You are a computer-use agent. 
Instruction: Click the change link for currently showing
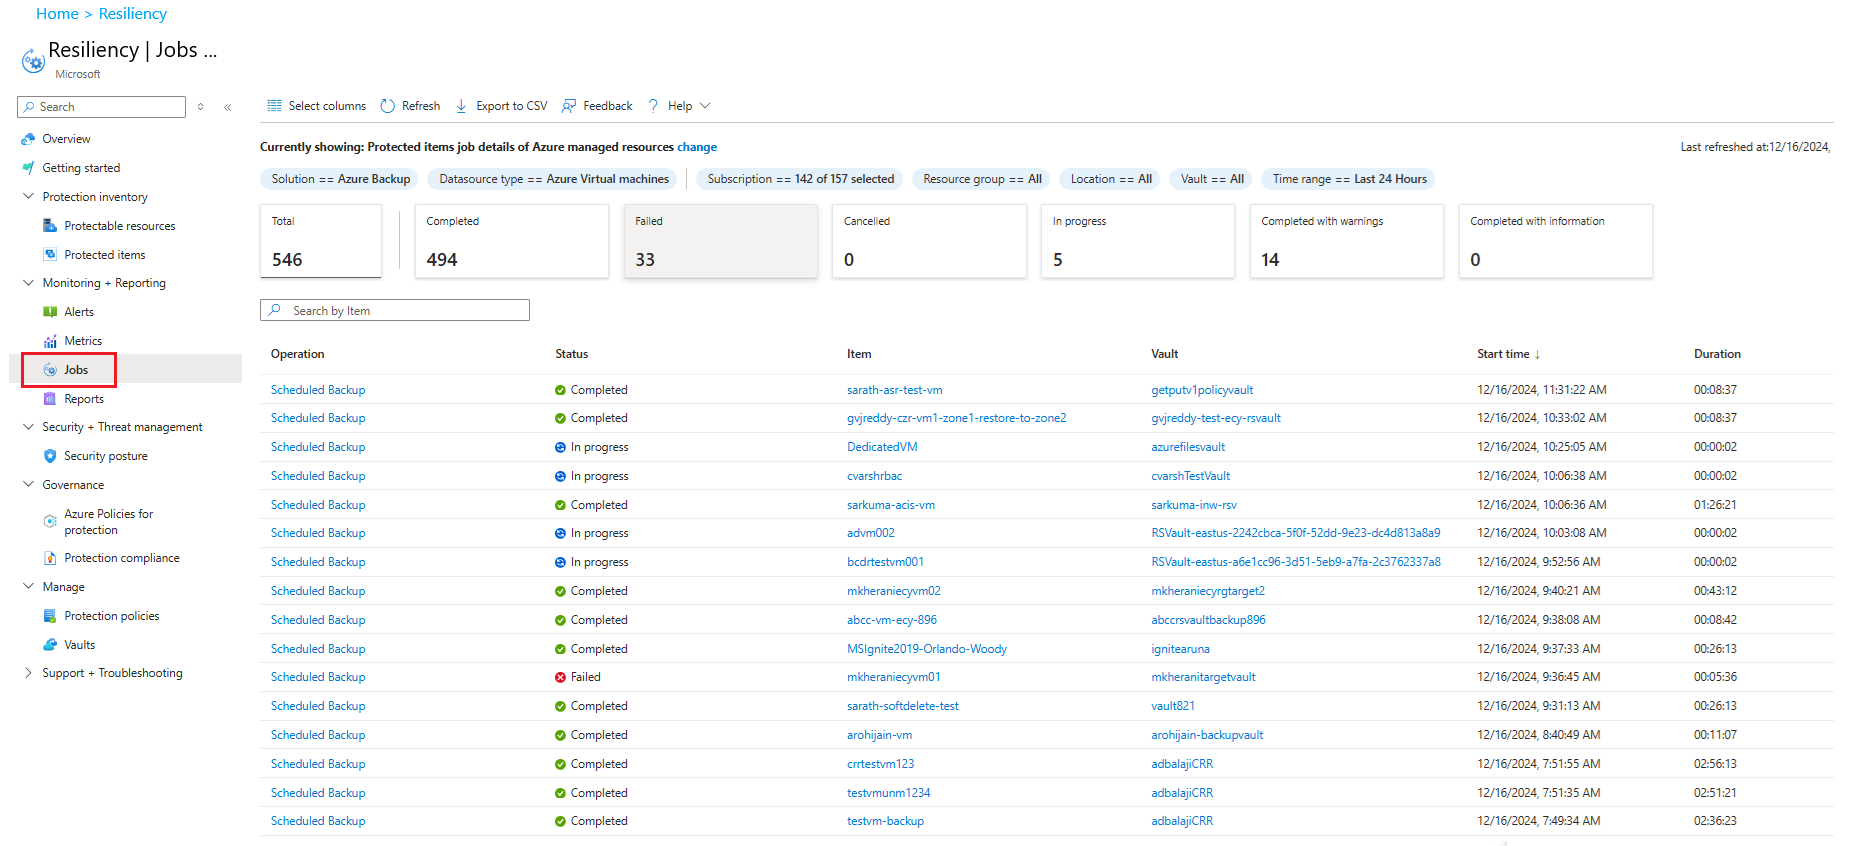pyautogui.click(x=697, y=147)
